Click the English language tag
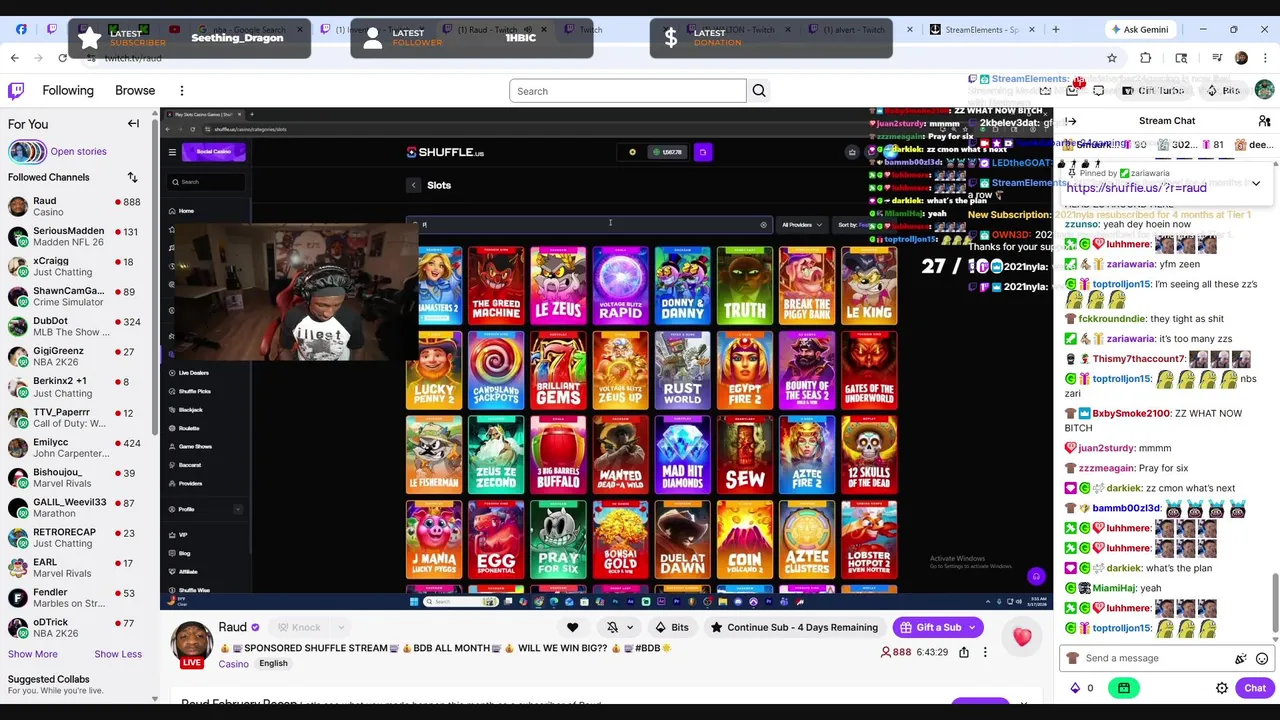 (273, 663)
